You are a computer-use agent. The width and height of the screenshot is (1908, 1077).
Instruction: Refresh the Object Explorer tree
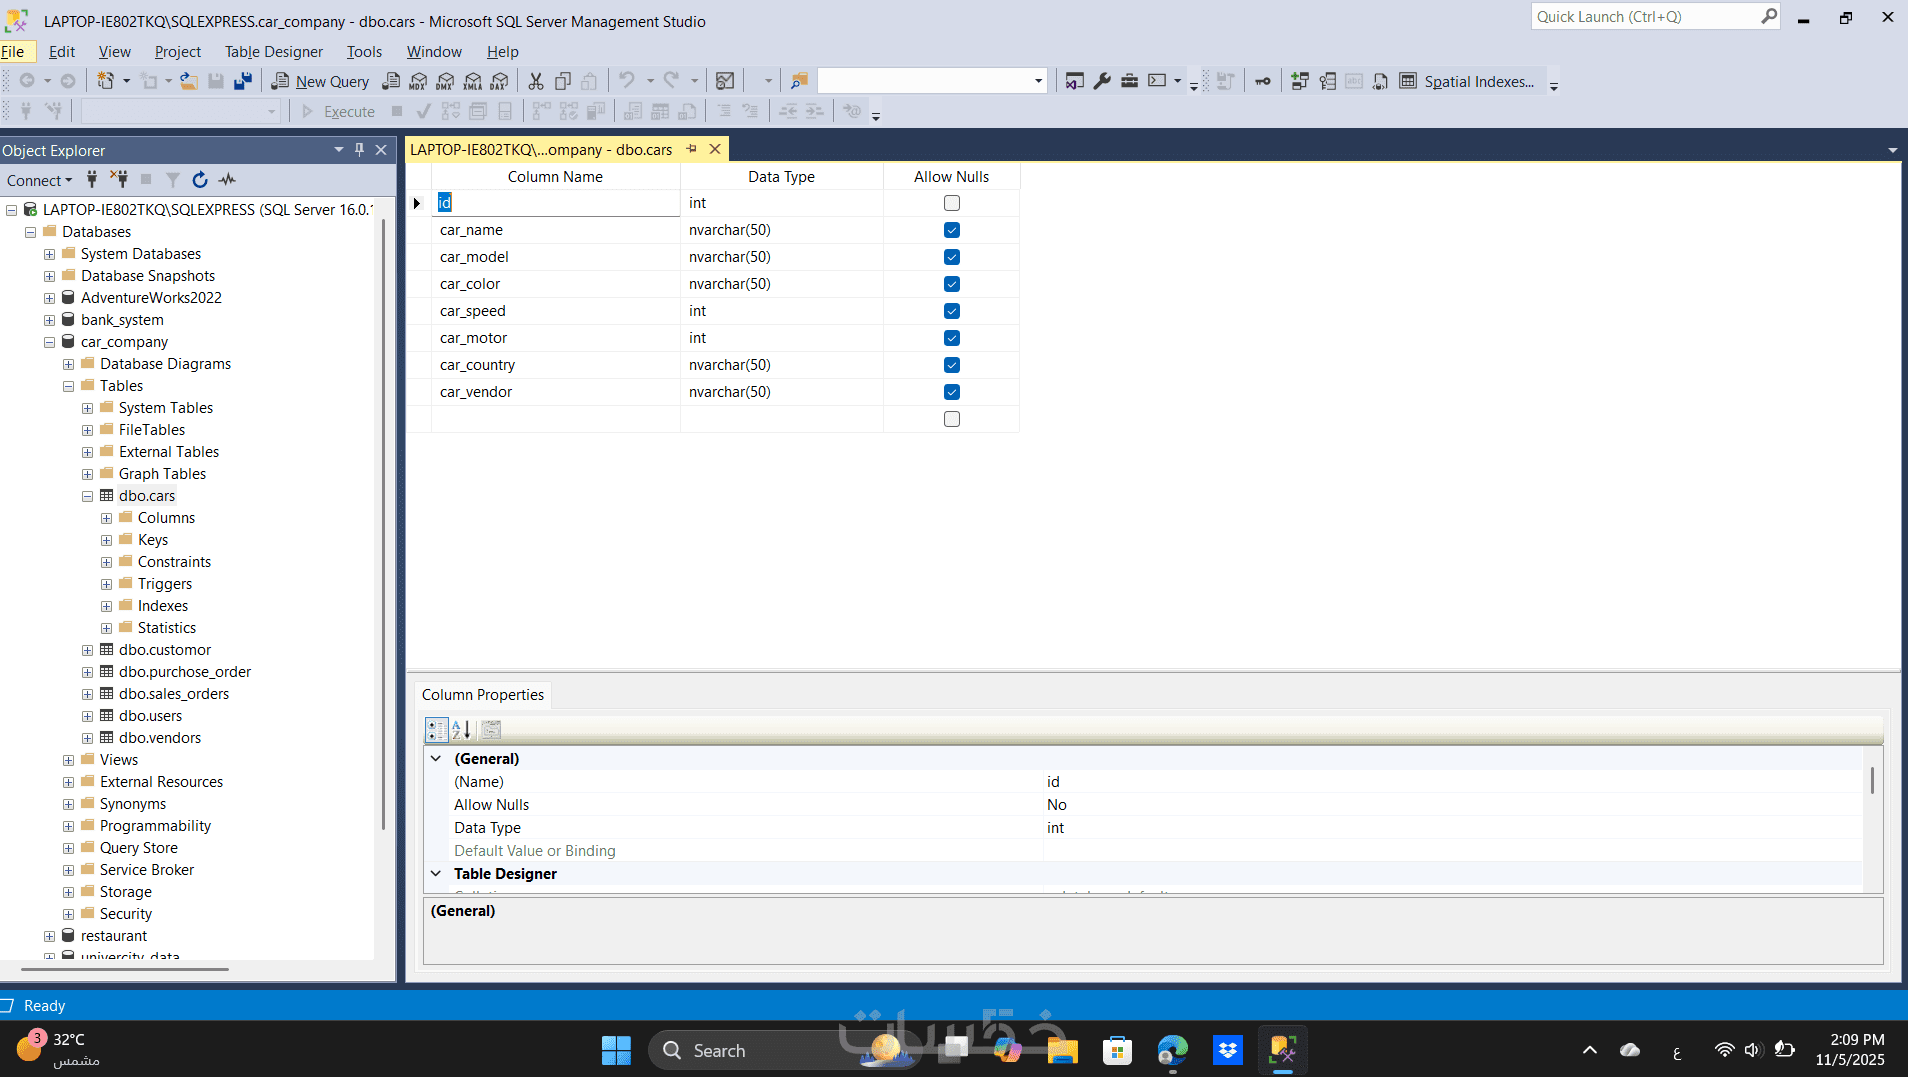(200, 179)
